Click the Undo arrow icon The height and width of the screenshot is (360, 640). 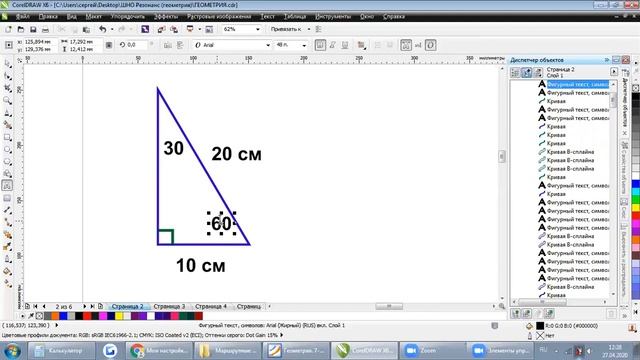click(102, 29)
